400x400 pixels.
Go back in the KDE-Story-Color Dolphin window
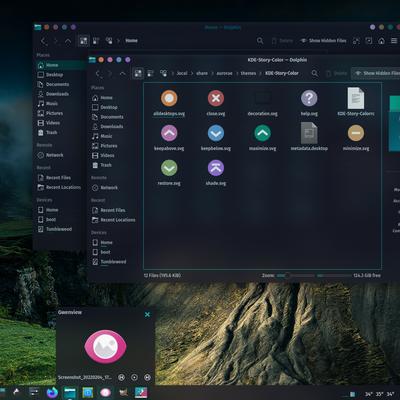tap(99, 73)
